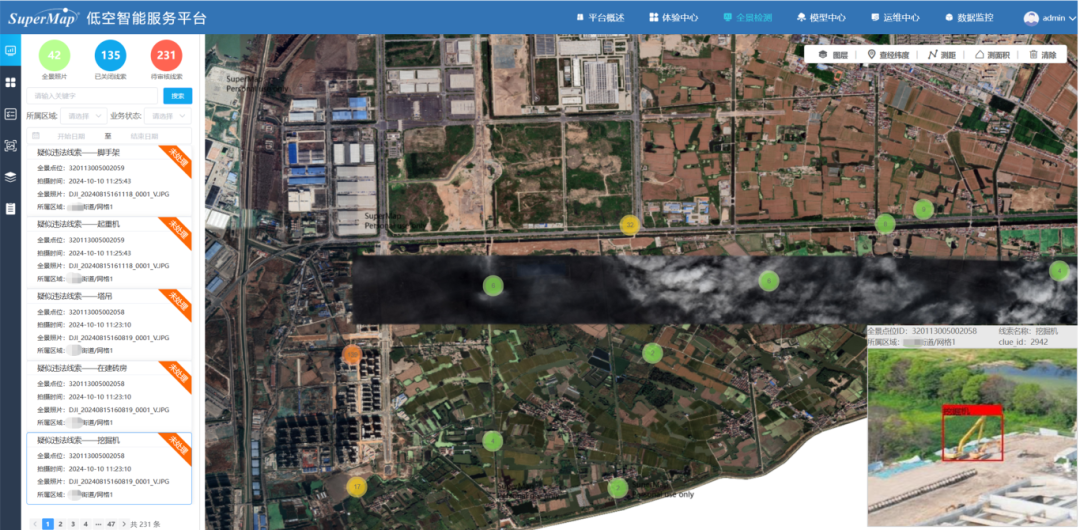This screenshot has height=530, width=1080.
Task: Open the checklist icon in the sidebar
Action: pos(10,114)
